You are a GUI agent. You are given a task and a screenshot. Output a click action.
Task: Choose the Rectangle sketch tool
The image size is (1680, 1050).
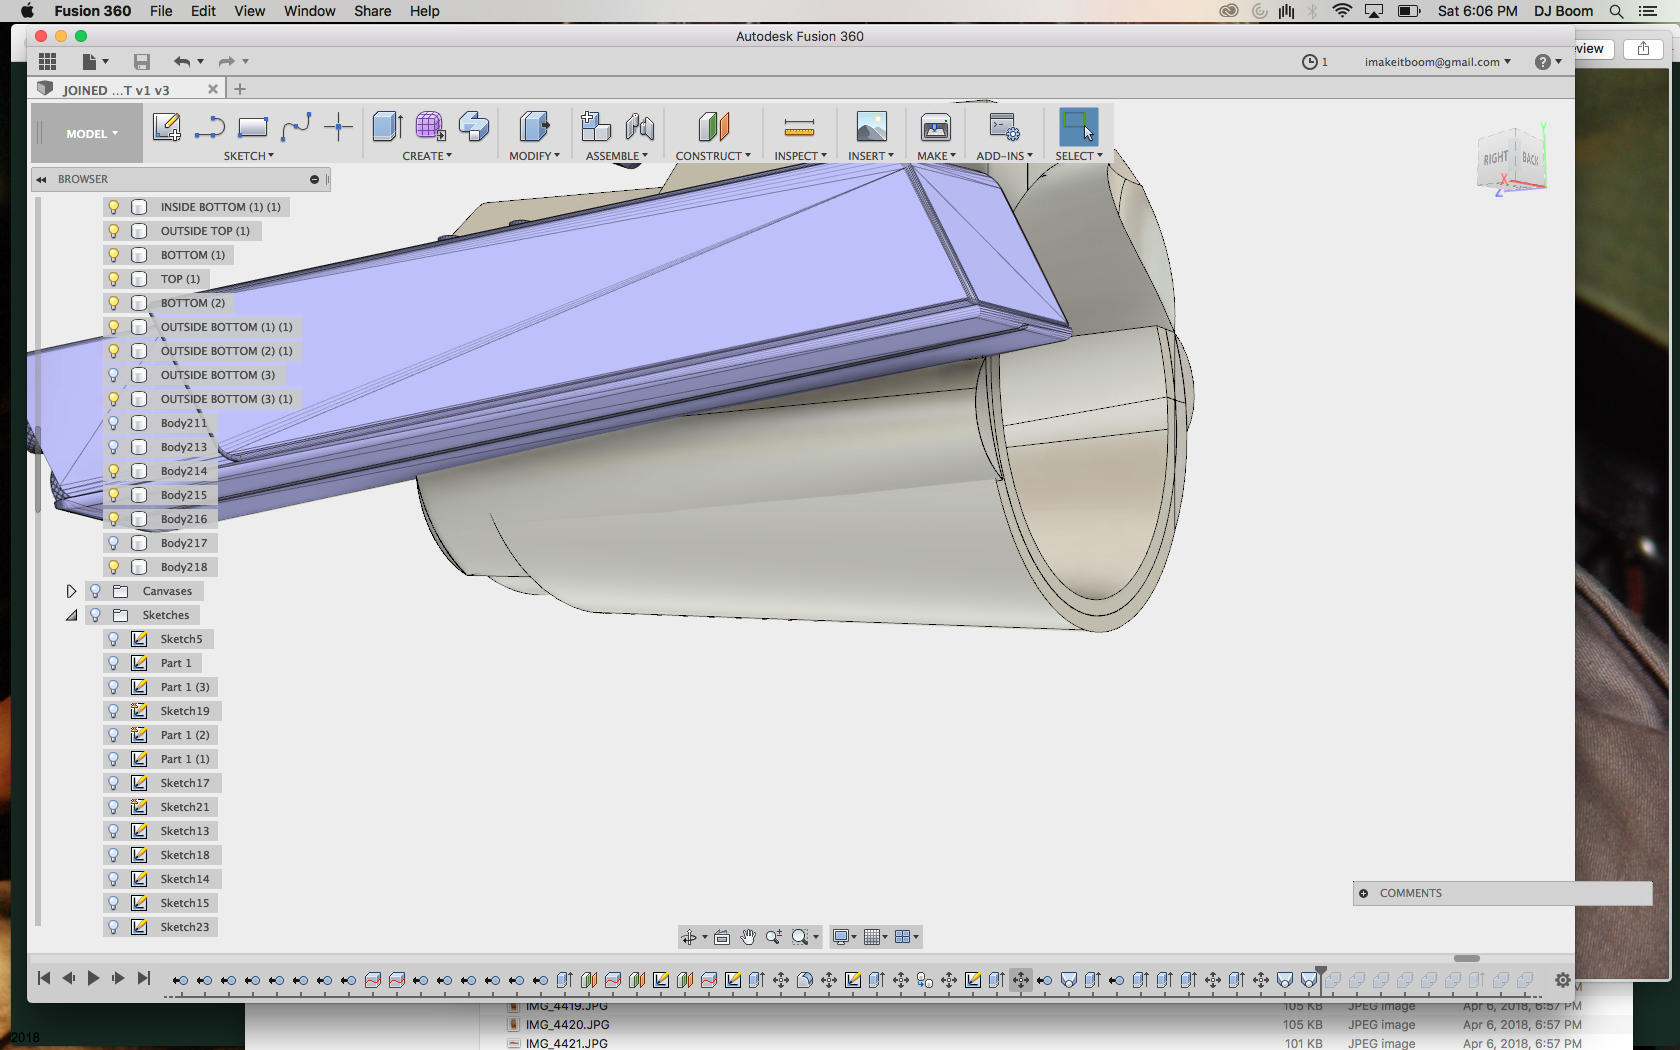(x=252, y=127)
